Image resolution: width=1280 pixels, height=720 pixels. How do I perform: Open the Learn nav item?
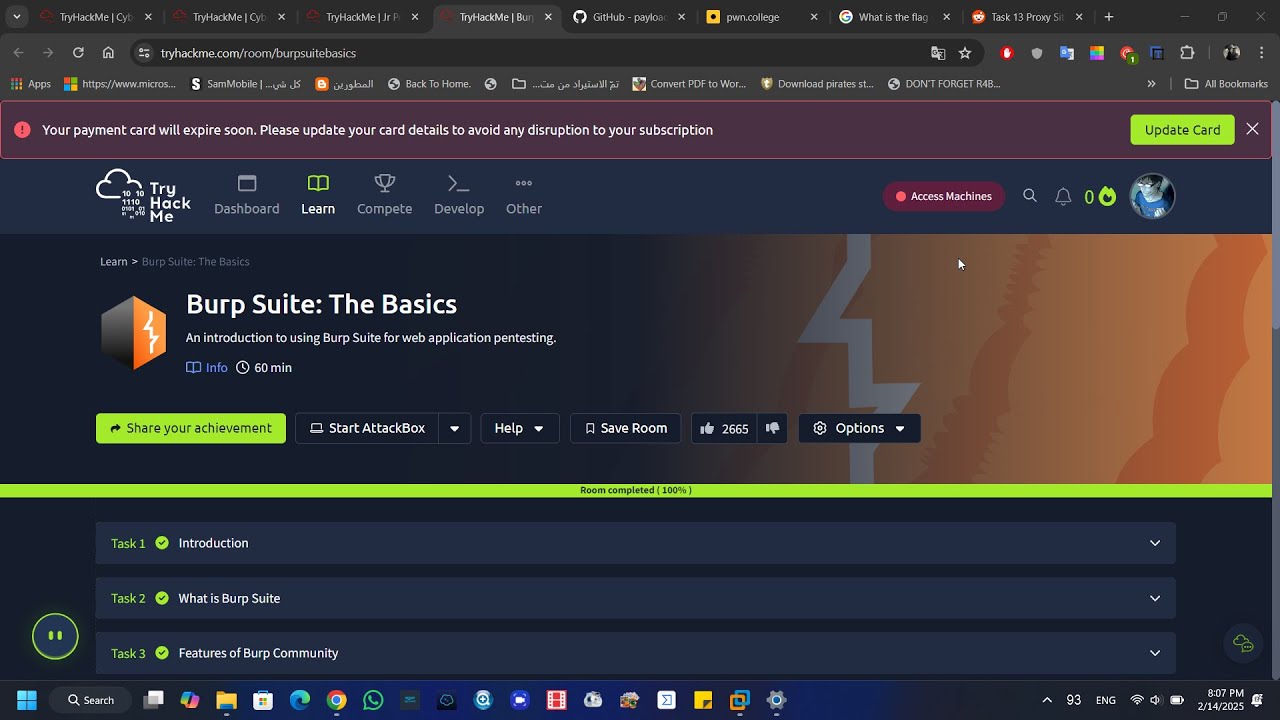point(318,196)
